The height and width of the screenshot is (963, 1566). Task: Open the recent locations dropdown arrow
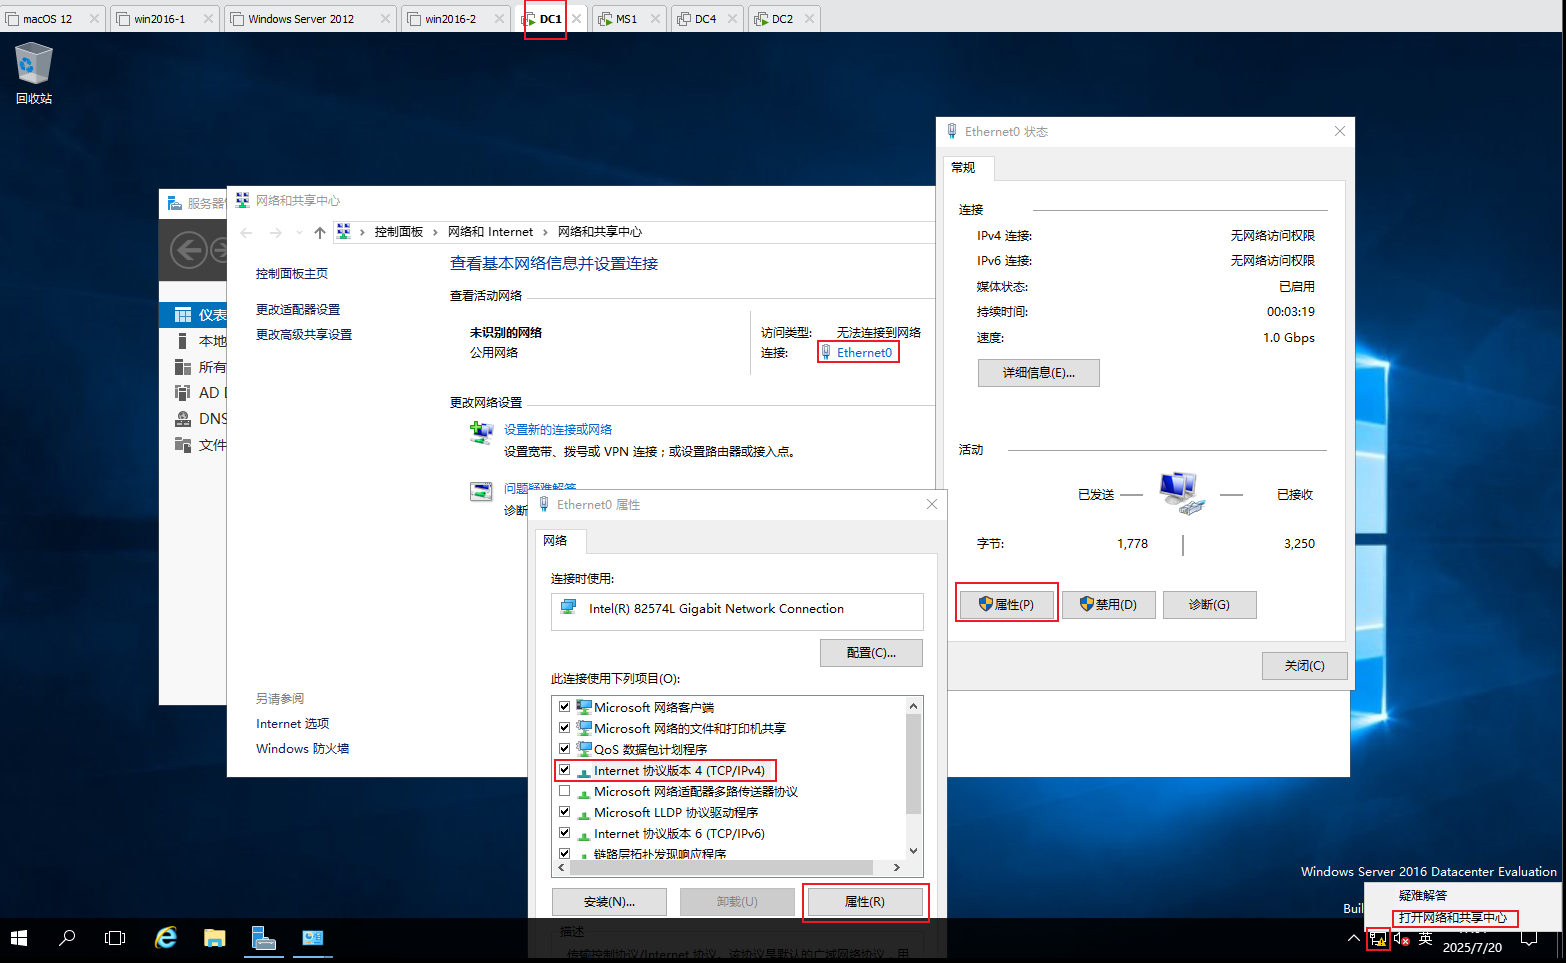299,232
